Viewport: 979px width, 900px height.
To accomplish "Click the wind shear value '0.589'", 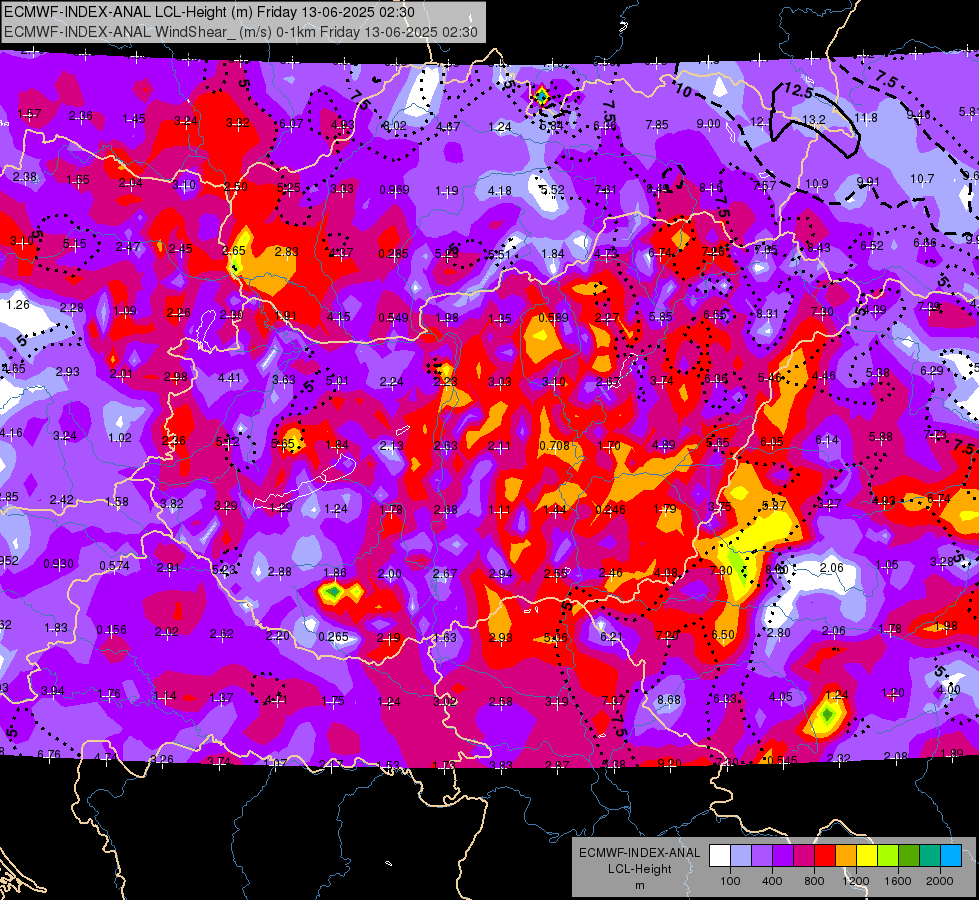I will pyautogui.click(x=553, y=317).
